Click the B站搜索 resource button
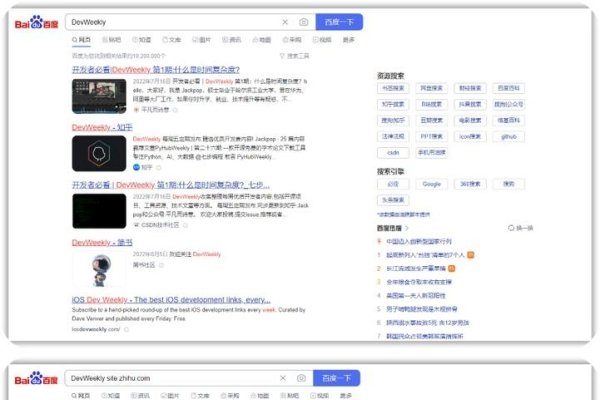The height and width of the screenshot is (400, 600). tap(432, 104)
